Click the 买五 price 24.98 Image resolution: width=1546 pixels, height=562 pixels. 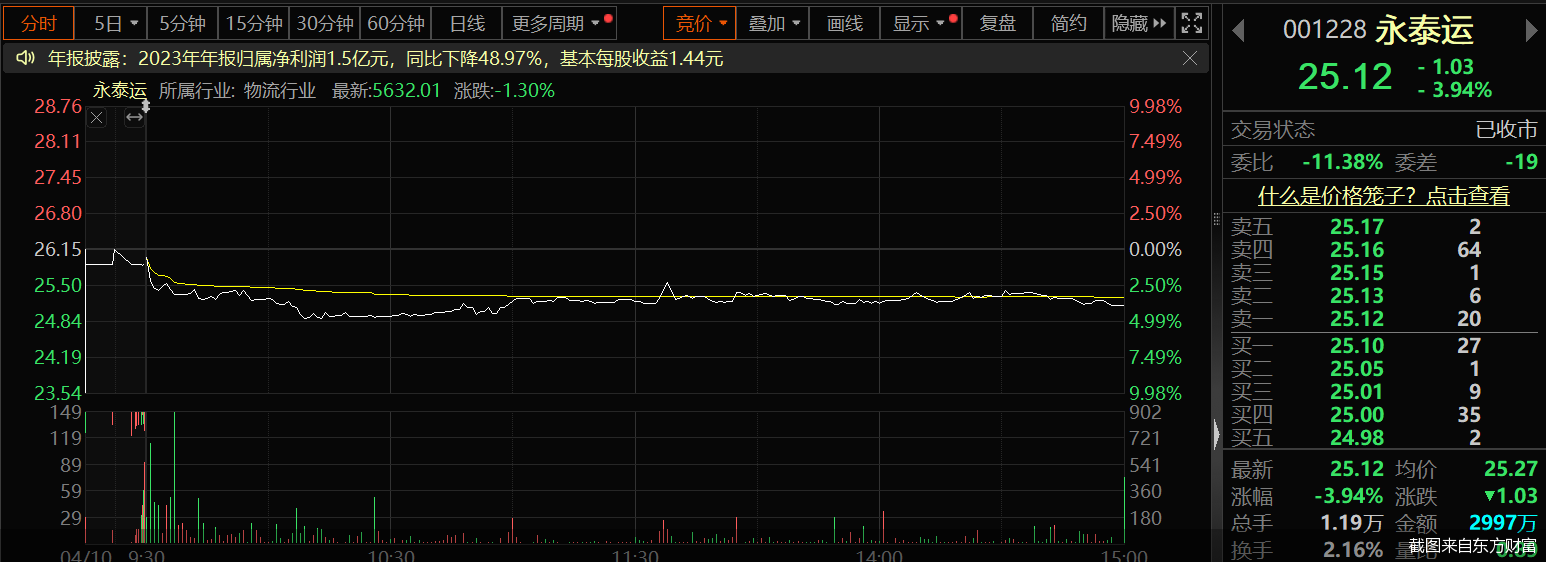1357,437
